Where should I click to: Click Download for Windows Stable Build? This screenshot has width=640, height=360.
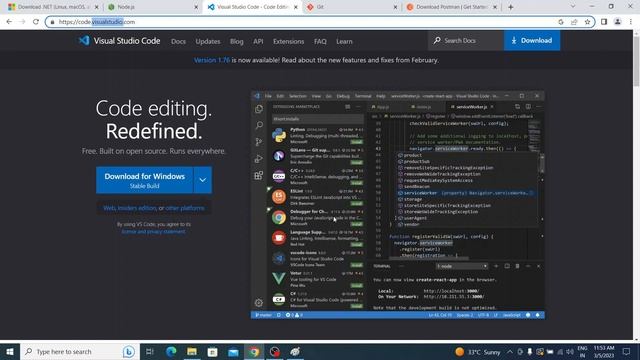click(x=144, y=180)
